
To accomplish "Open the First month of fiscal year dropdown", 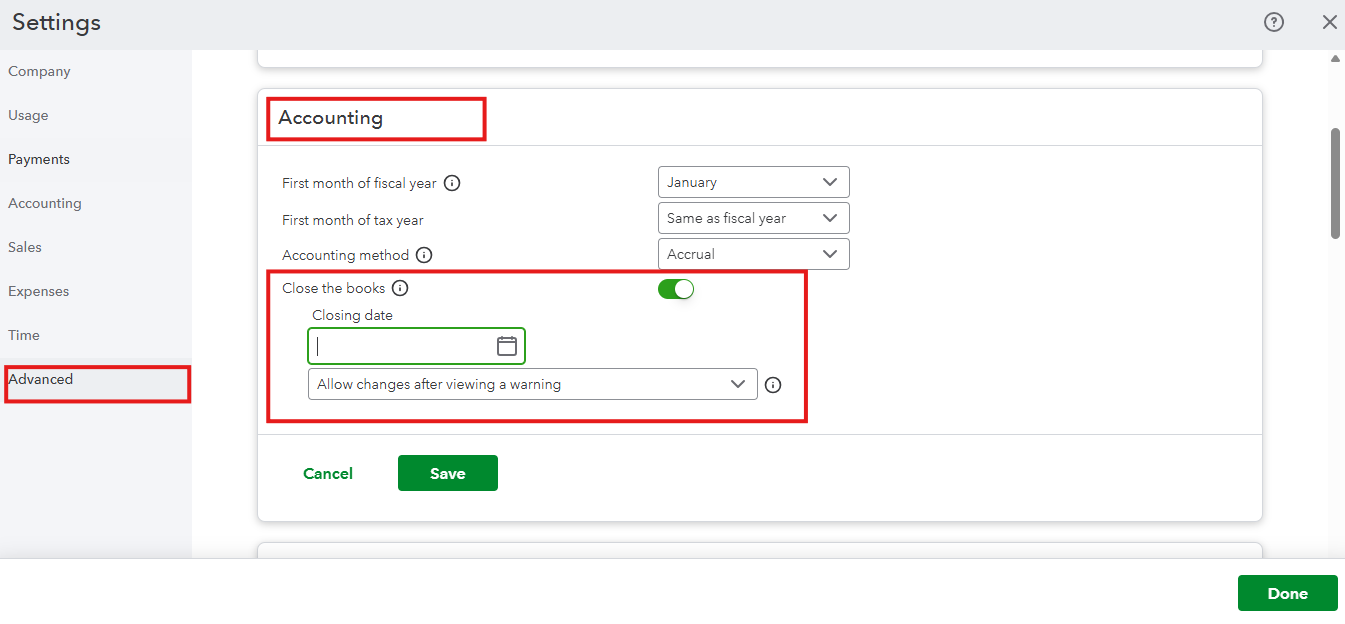I will point(753,182).
